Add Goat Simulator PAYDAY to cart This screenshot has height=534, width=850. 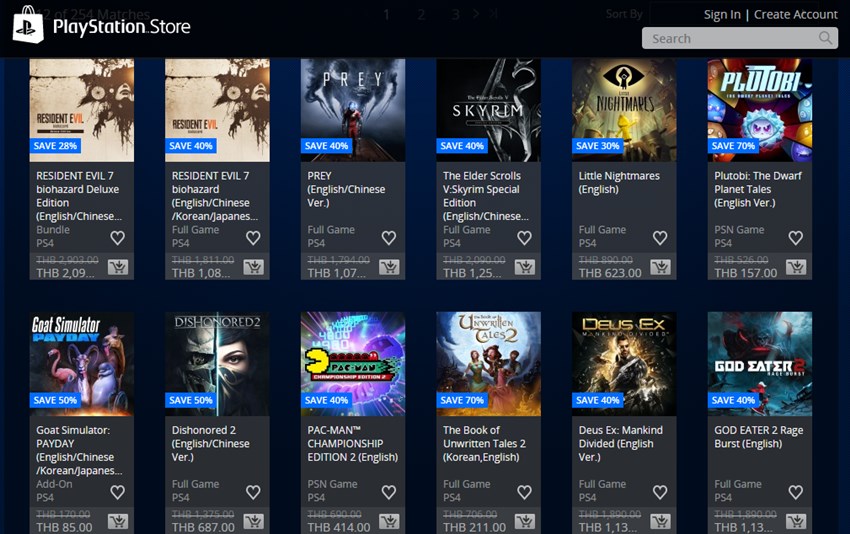[x=118, y=521]
